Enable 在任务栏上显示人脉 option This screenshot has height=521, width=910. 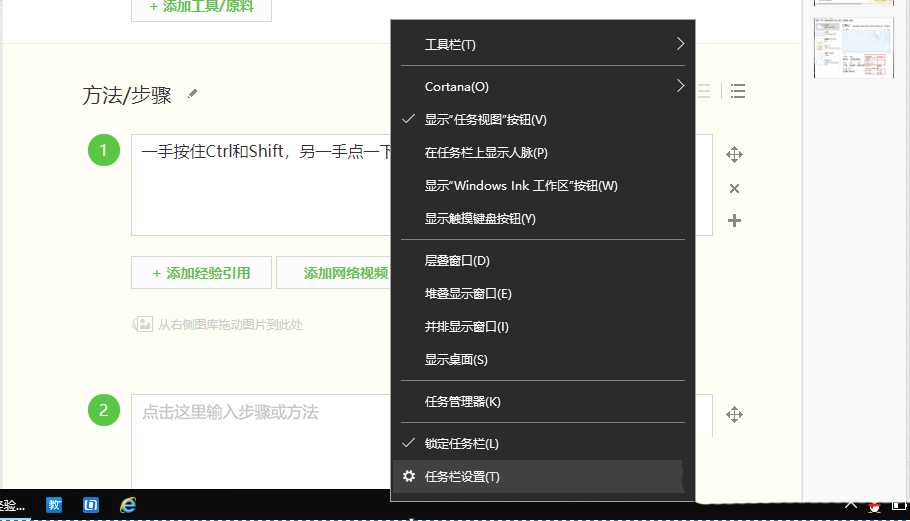pos(486,152)
